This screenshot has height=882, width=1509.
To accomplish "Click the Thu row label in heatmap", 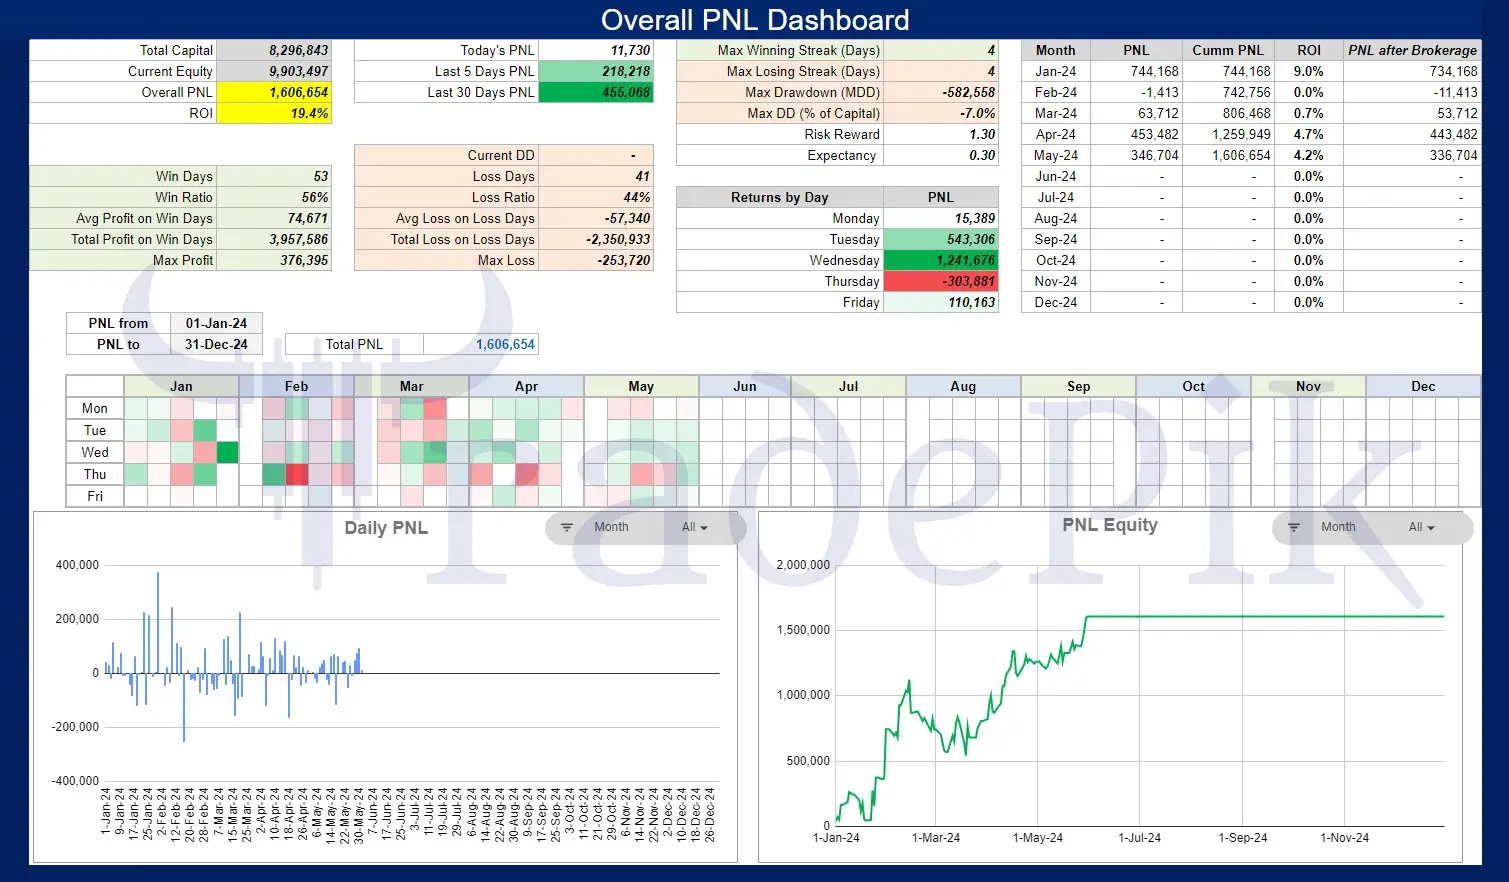I will point(95,474).
